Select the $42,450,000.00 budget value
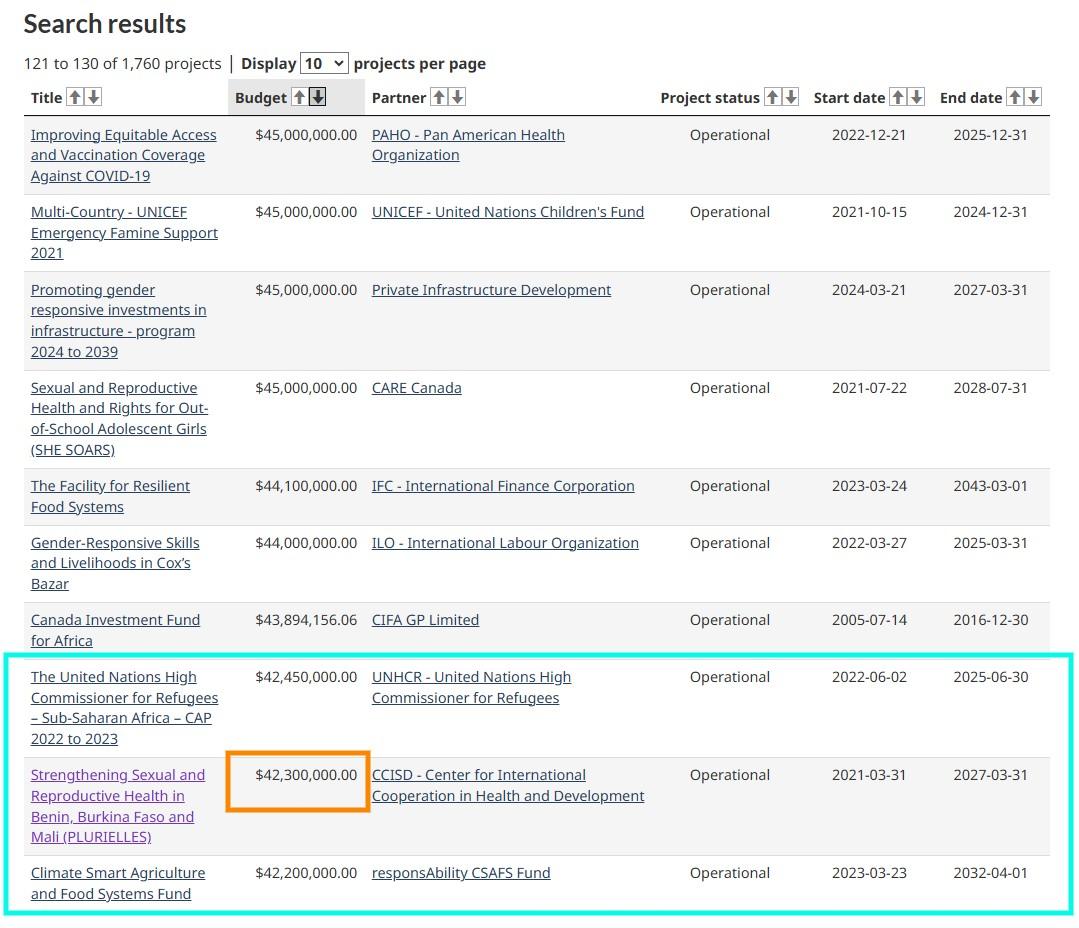Screen dimensions: 1079x928 coord(306,678)
